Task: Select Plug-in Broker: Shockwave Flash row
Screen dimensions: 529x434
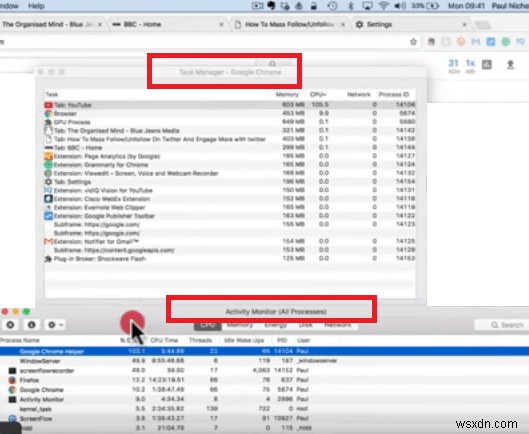Action: pyautogui.click(x=230, y=259)
